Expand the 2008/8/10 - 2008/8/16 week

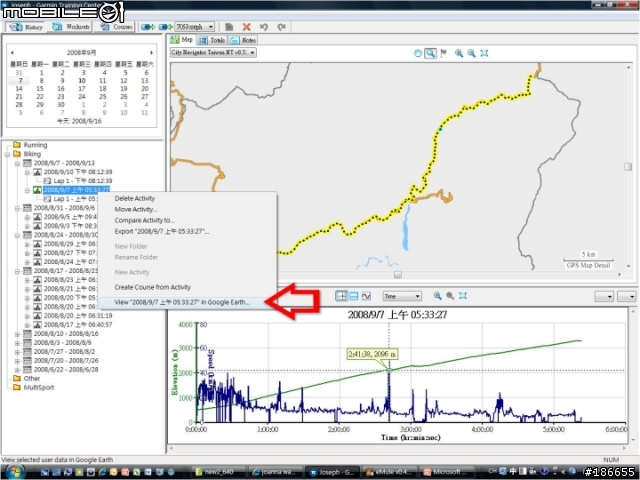17,334
